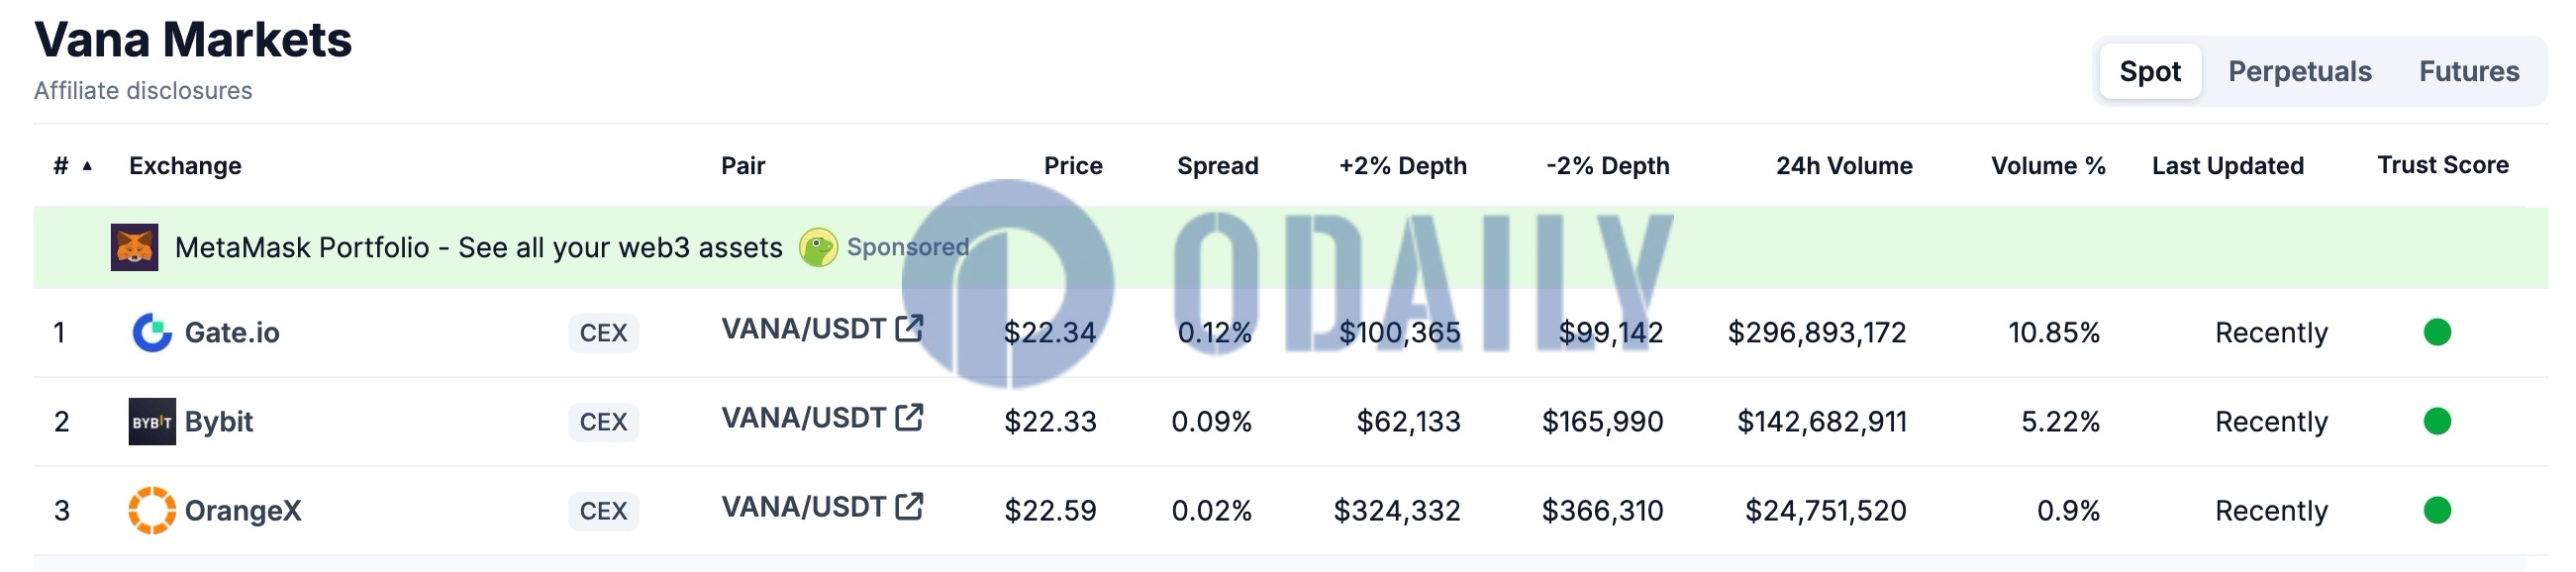Select the Spot markets tab
Screen dimensions: 2576x572
[x=2150, y=71]
